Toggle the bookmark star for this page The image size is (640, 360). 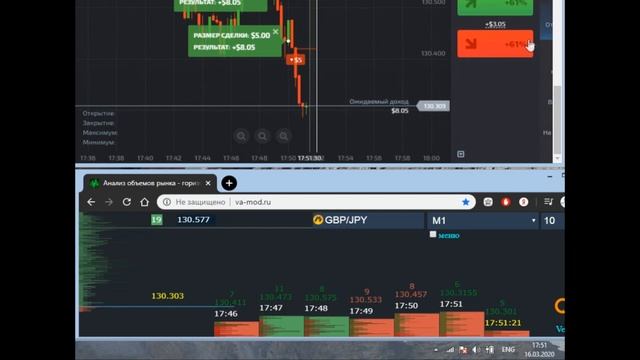[466, 202]
